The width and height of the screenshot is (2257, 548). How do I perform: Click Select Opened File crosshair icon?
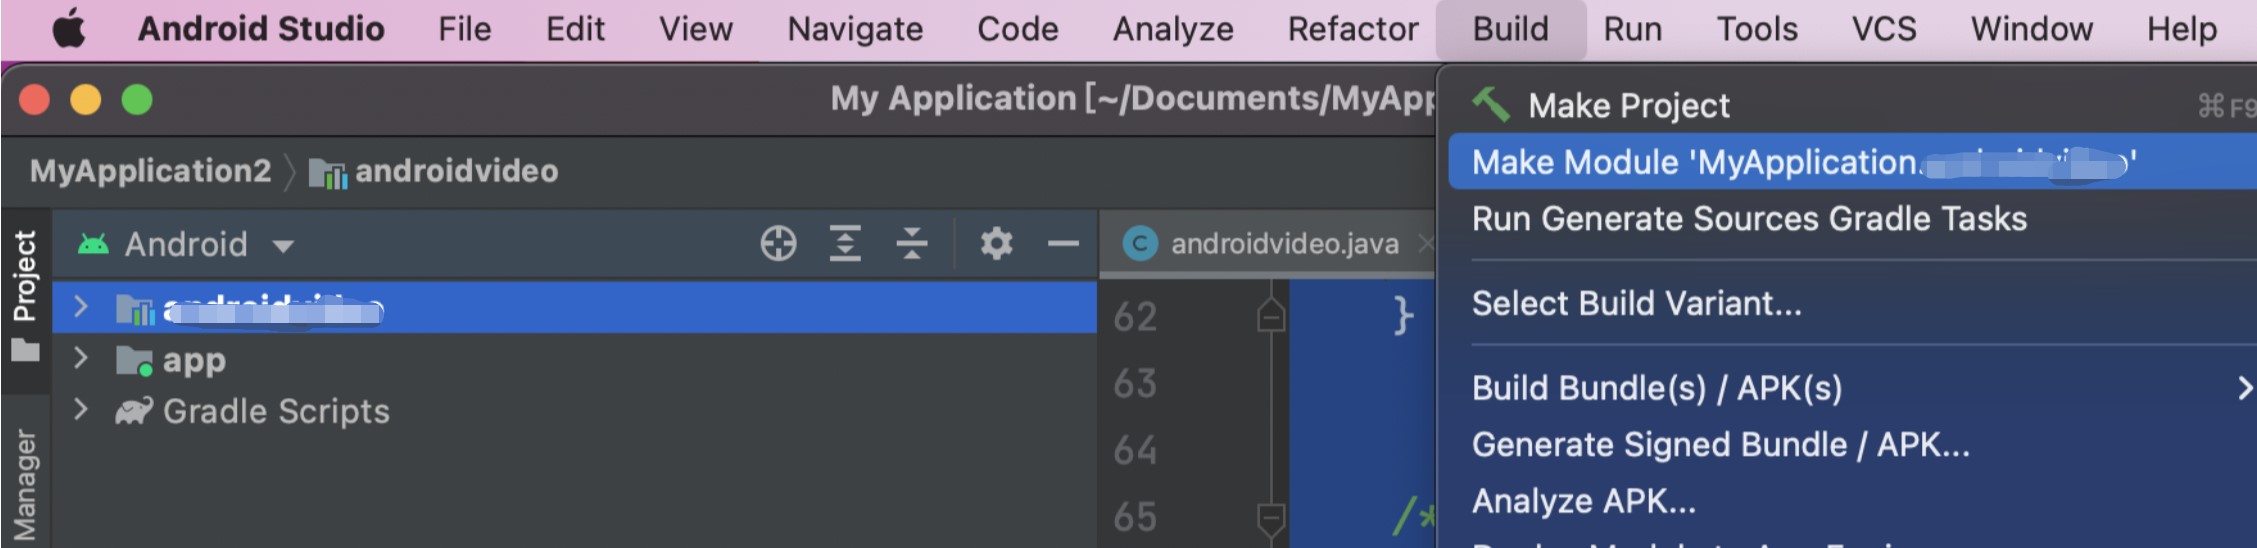point(778,243)
